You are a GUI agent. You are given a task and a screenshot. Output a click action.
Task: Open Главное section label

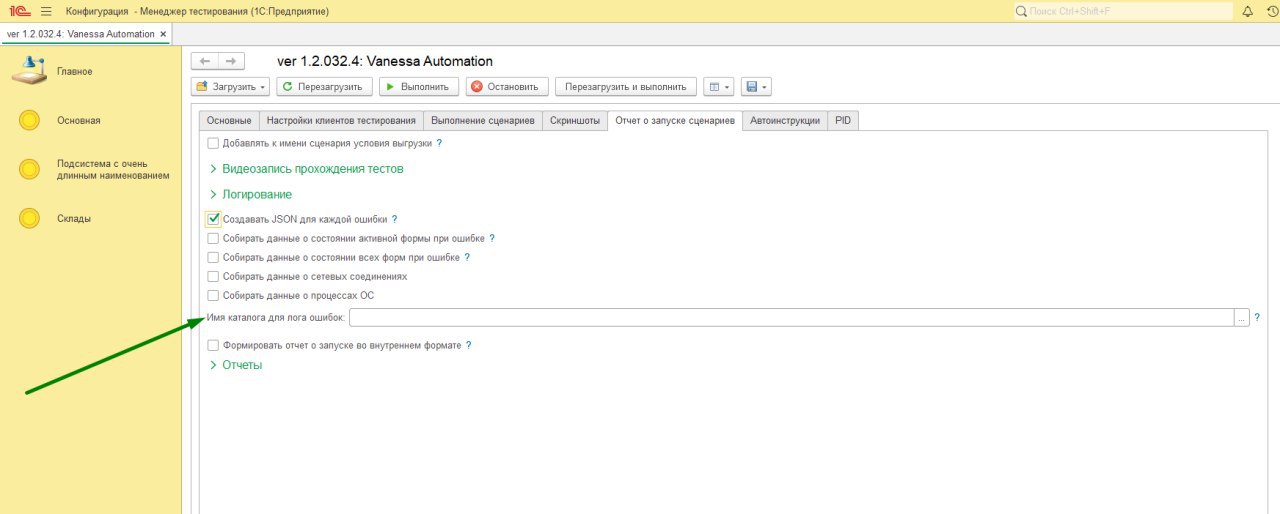tap(75, 71)
